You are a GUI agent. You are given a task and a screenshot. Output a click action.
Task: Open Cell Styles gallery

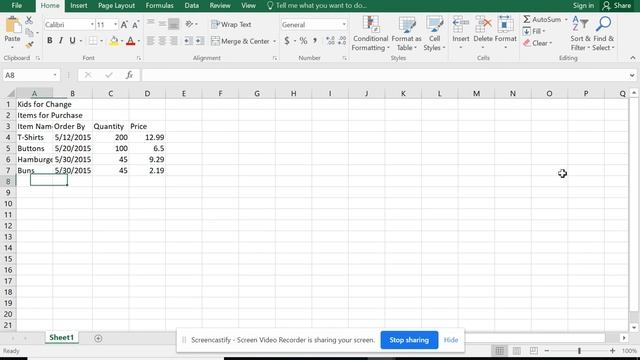(434, 34)
